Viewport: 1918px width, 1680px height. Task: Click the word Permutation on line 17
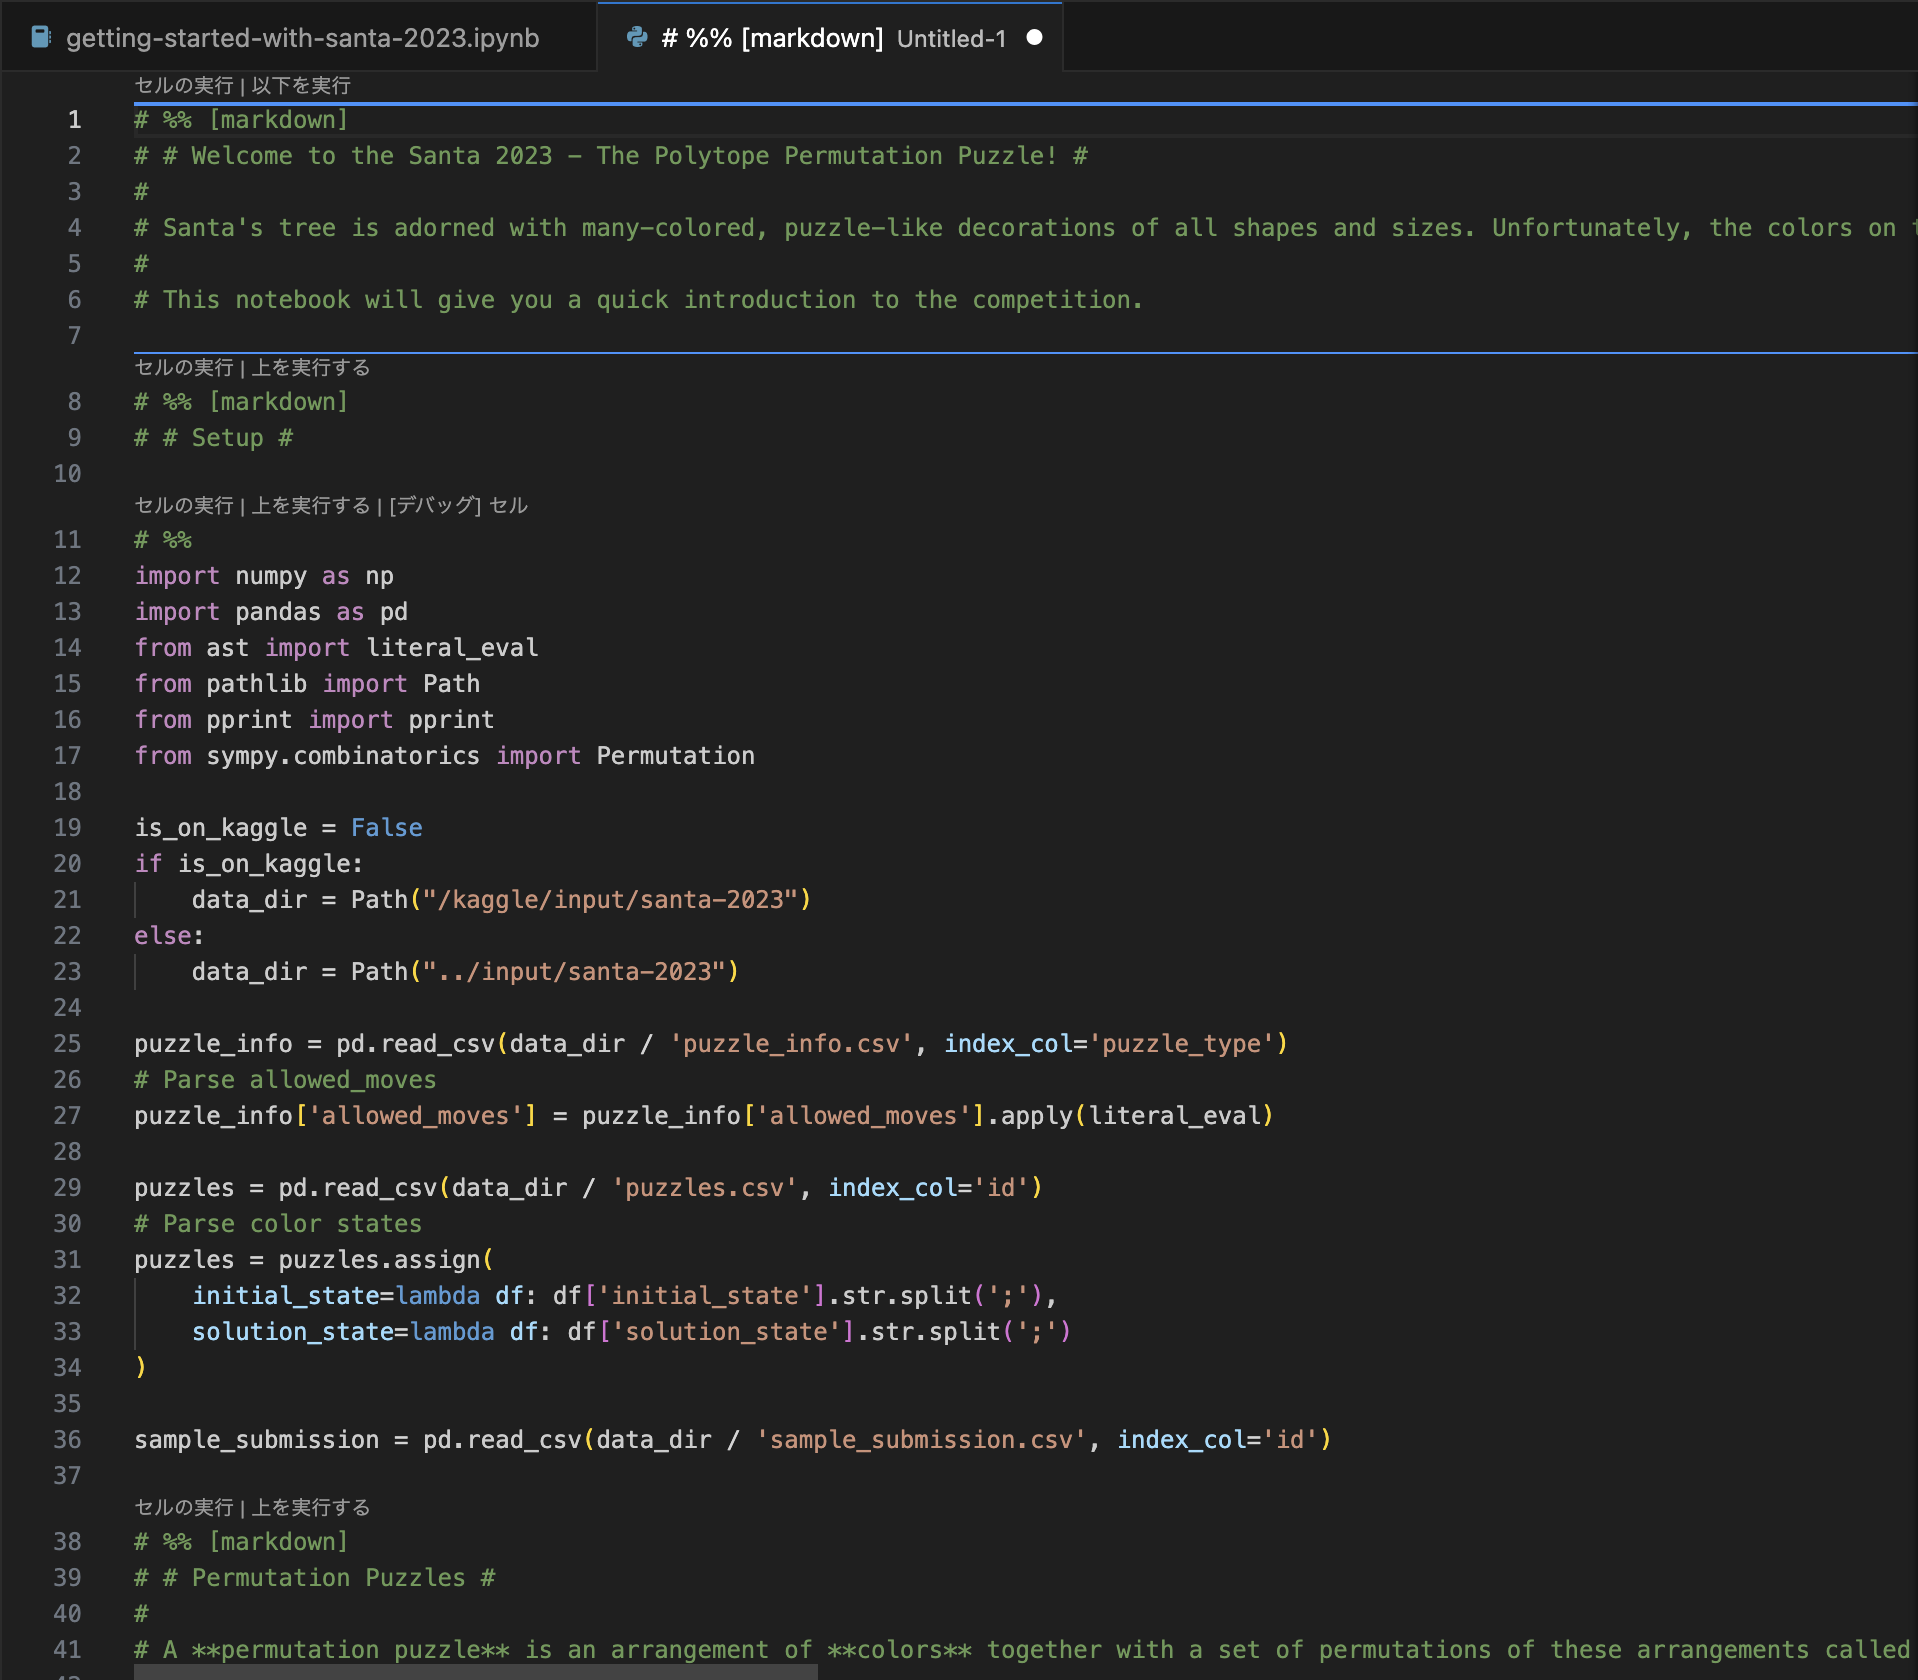tap(675, 755)
